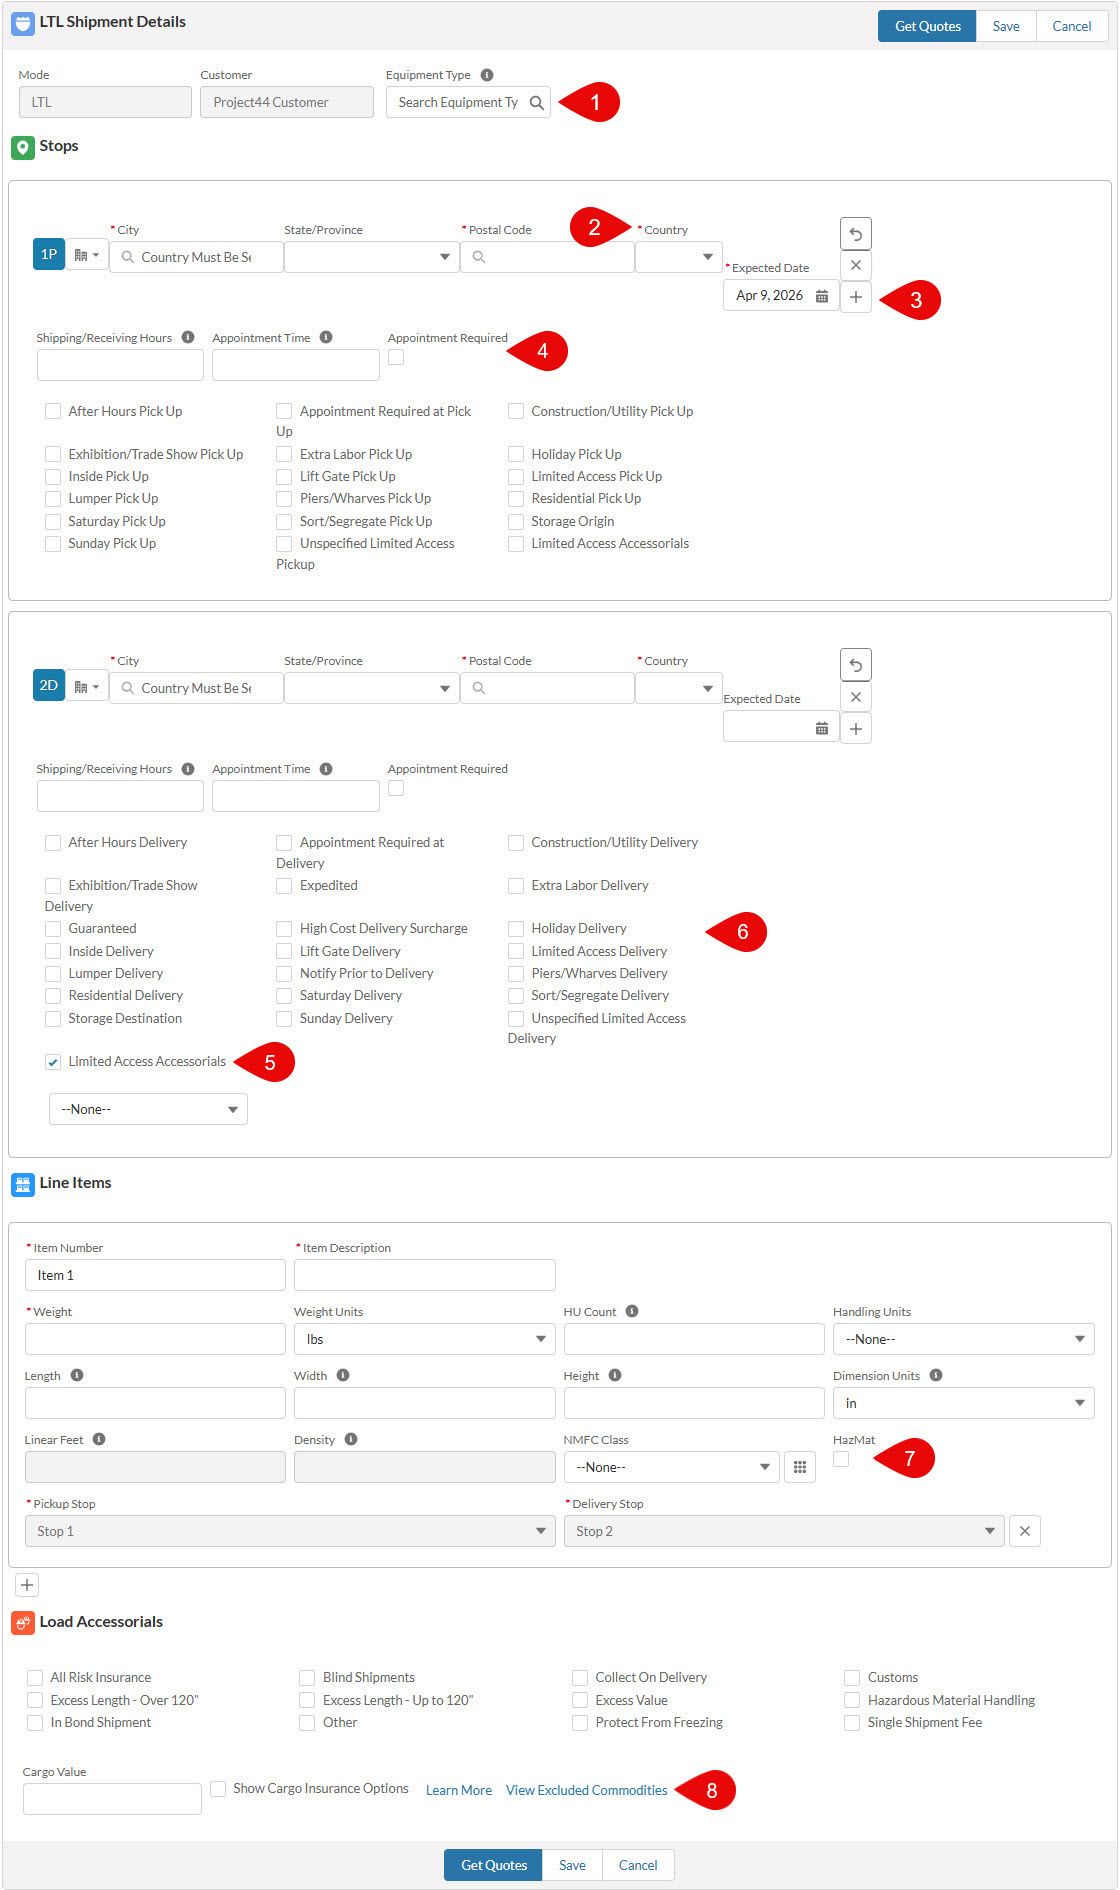Click the top Cancel button
Screen dimensions: 1120x1890
(1072, 26)
